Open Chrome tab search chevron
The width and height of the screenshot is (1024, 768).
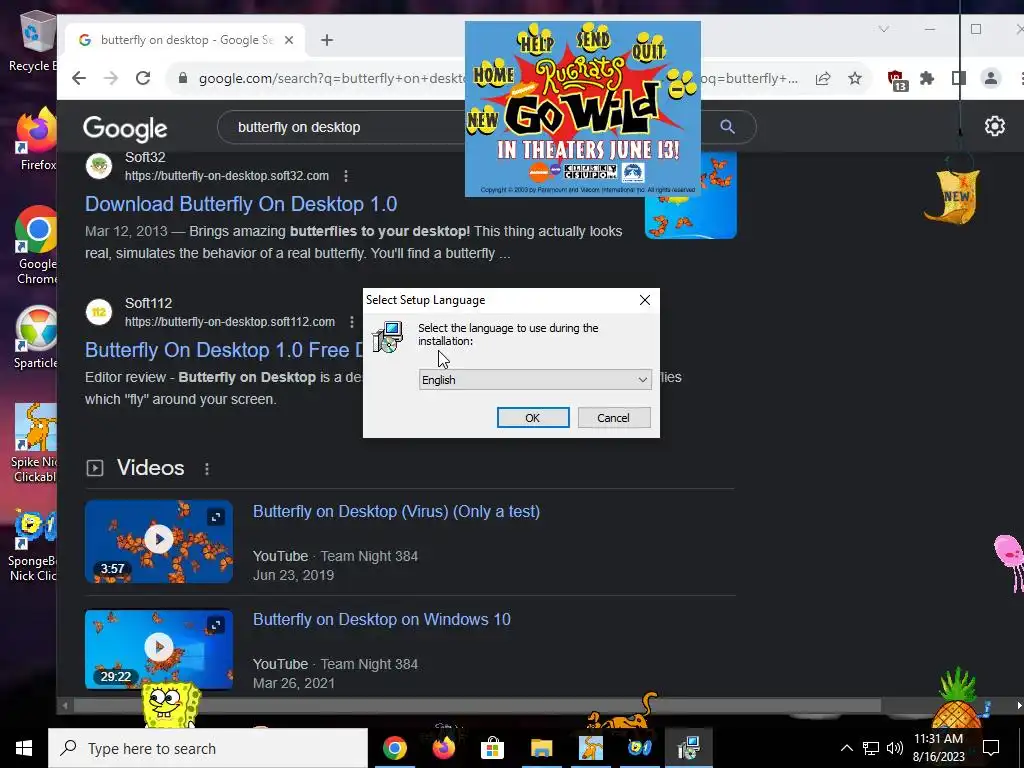click(x=884, y=29)
